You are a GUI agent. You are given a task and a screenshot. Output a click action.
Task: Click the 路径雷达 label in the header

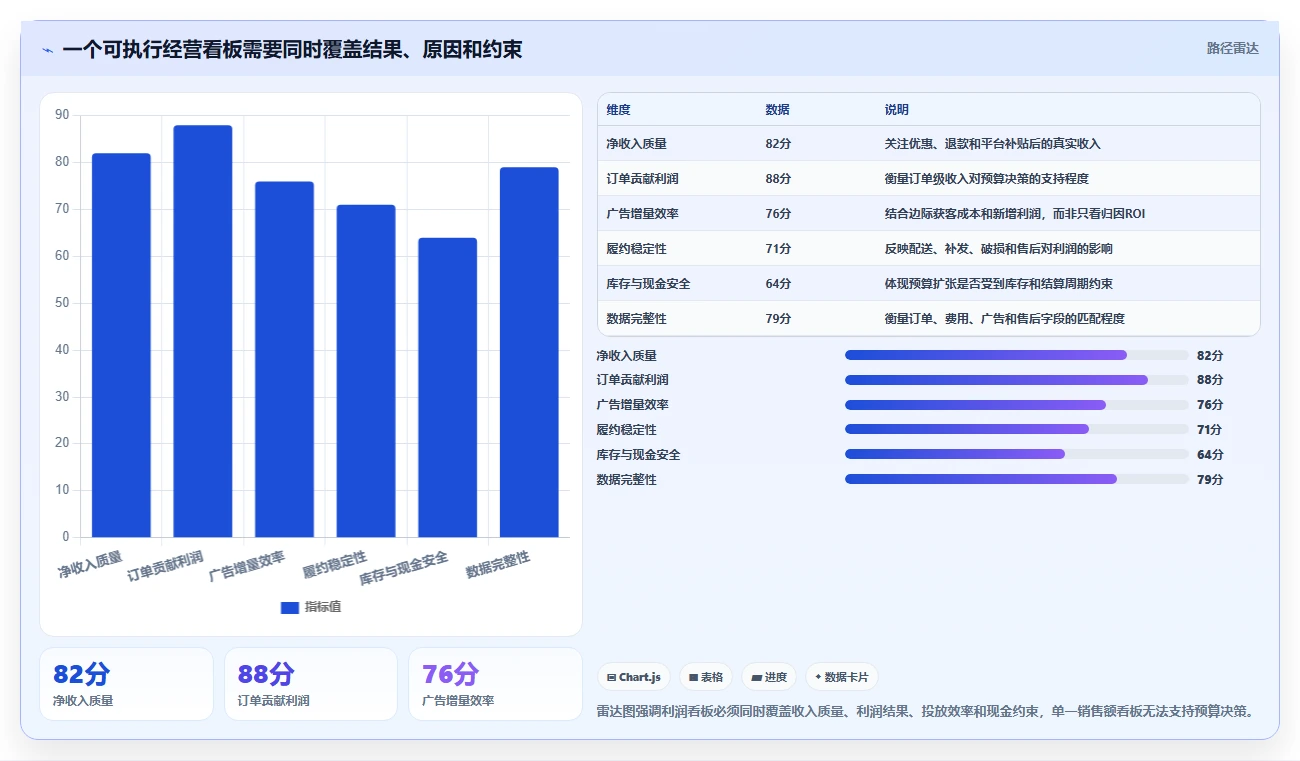coord(1232,48)
